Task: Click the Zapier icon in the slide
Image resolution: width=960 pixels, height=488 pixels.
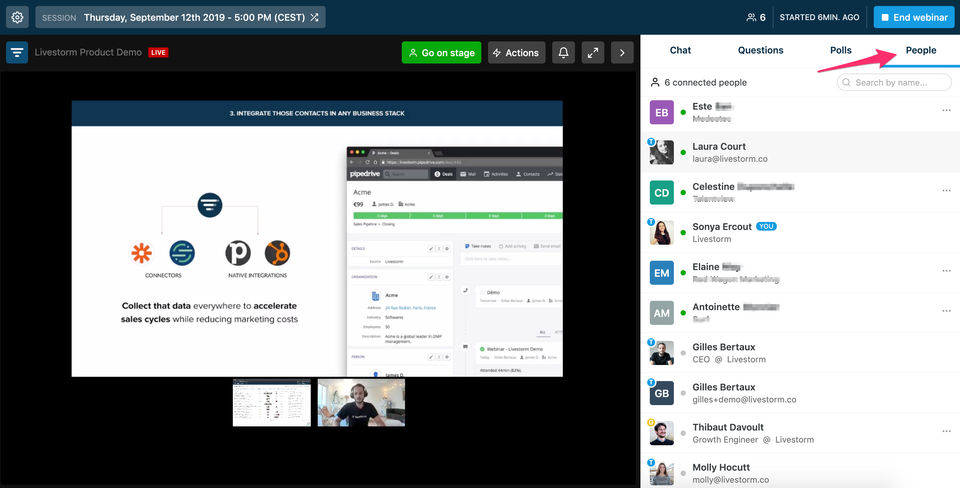Action: [141, 253]
